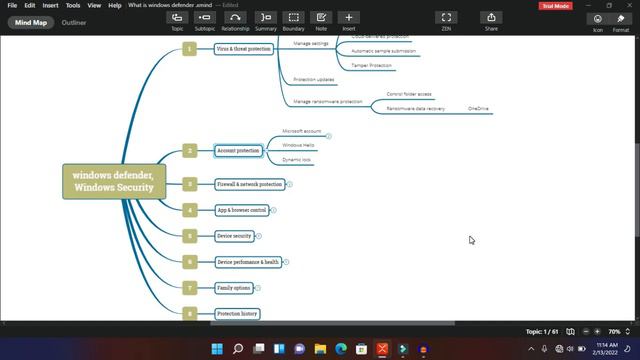This screenshot has width=640, height=360.
Task: Open Microsoft Store from taskbar
Action: 361,349
